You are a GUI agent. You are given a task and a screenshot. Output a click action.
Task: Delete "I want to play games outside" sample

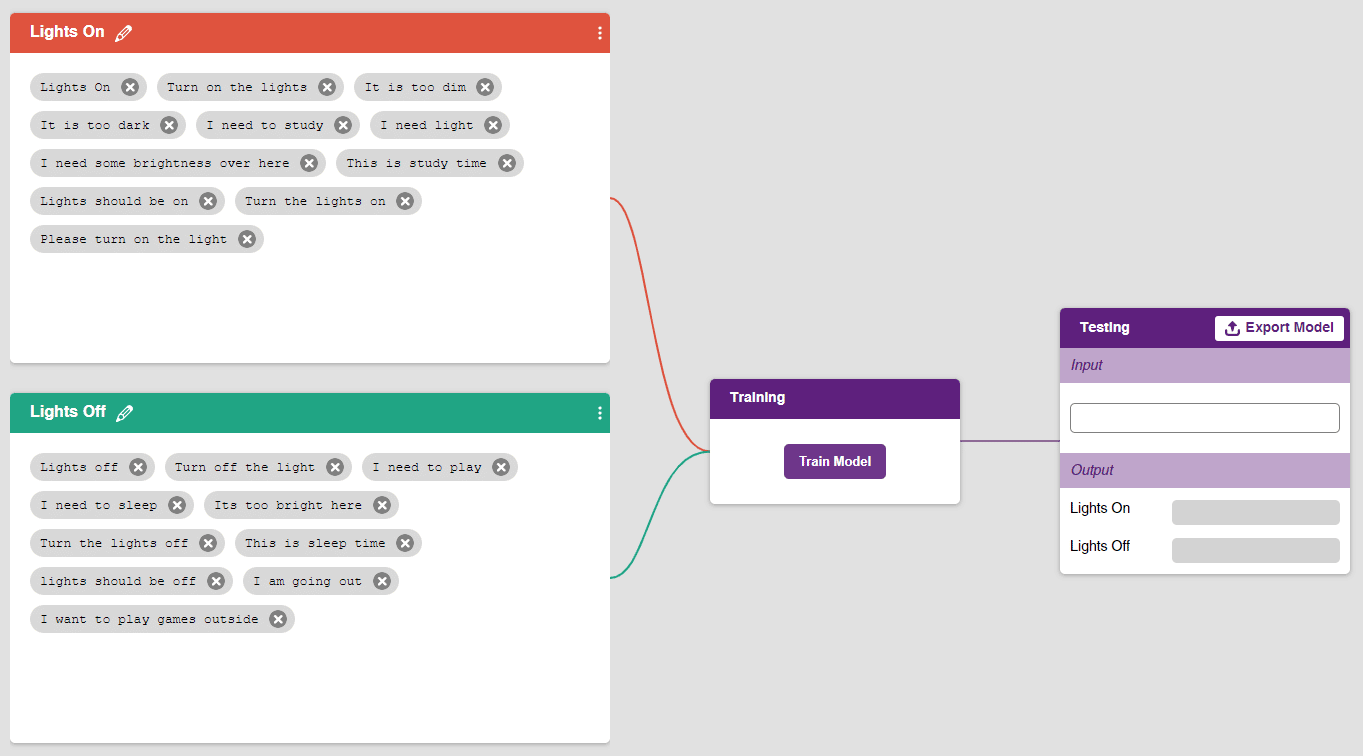coord(278,619)
